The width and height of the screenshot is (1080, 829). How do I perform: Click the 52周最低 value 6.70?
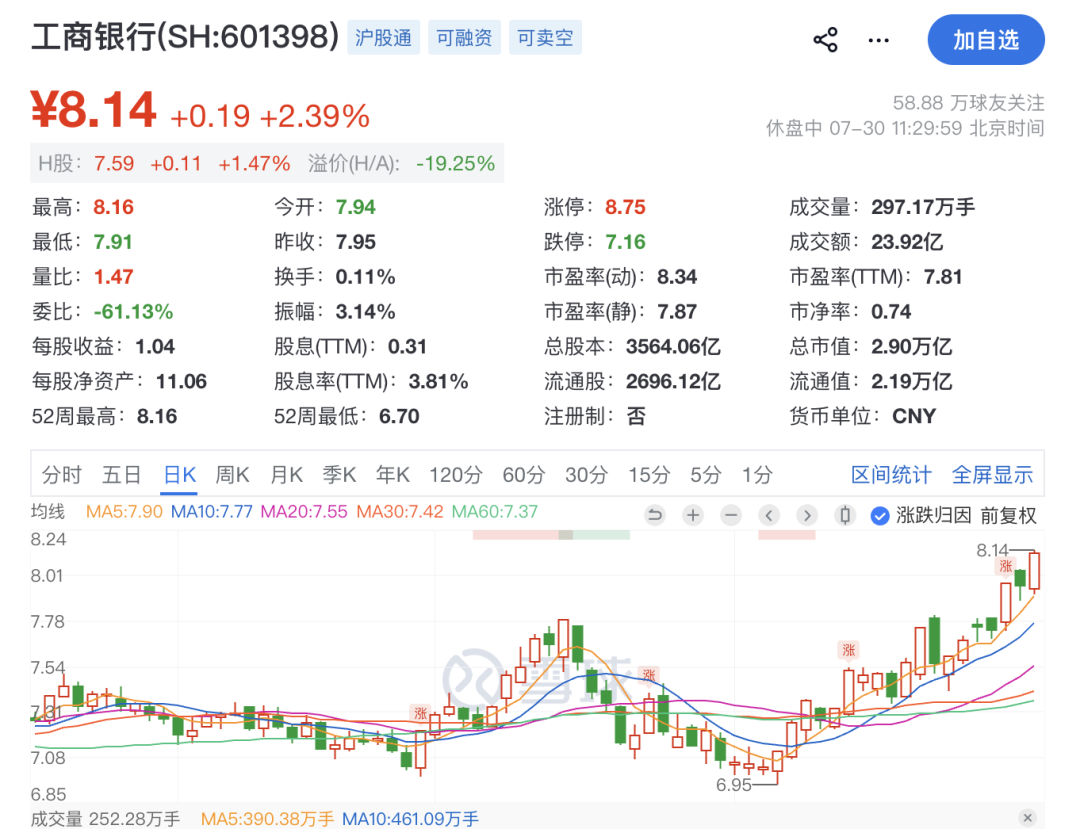coord(399,417)
